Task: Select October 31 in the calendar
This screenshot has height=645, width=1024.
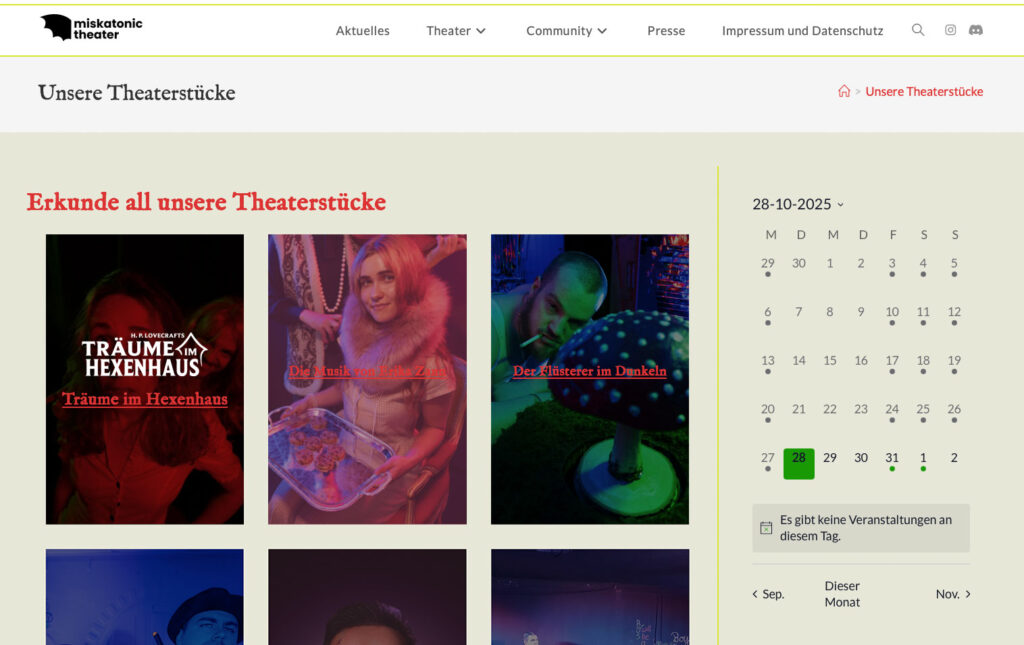Action: tap(892, 460)
